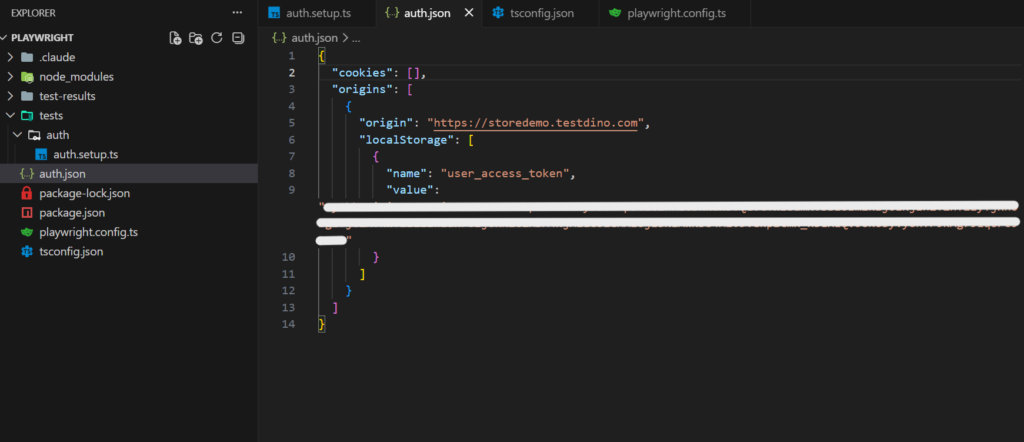Close the auth.json editor tab
The image size is (1024, 442).
point(468,13)
